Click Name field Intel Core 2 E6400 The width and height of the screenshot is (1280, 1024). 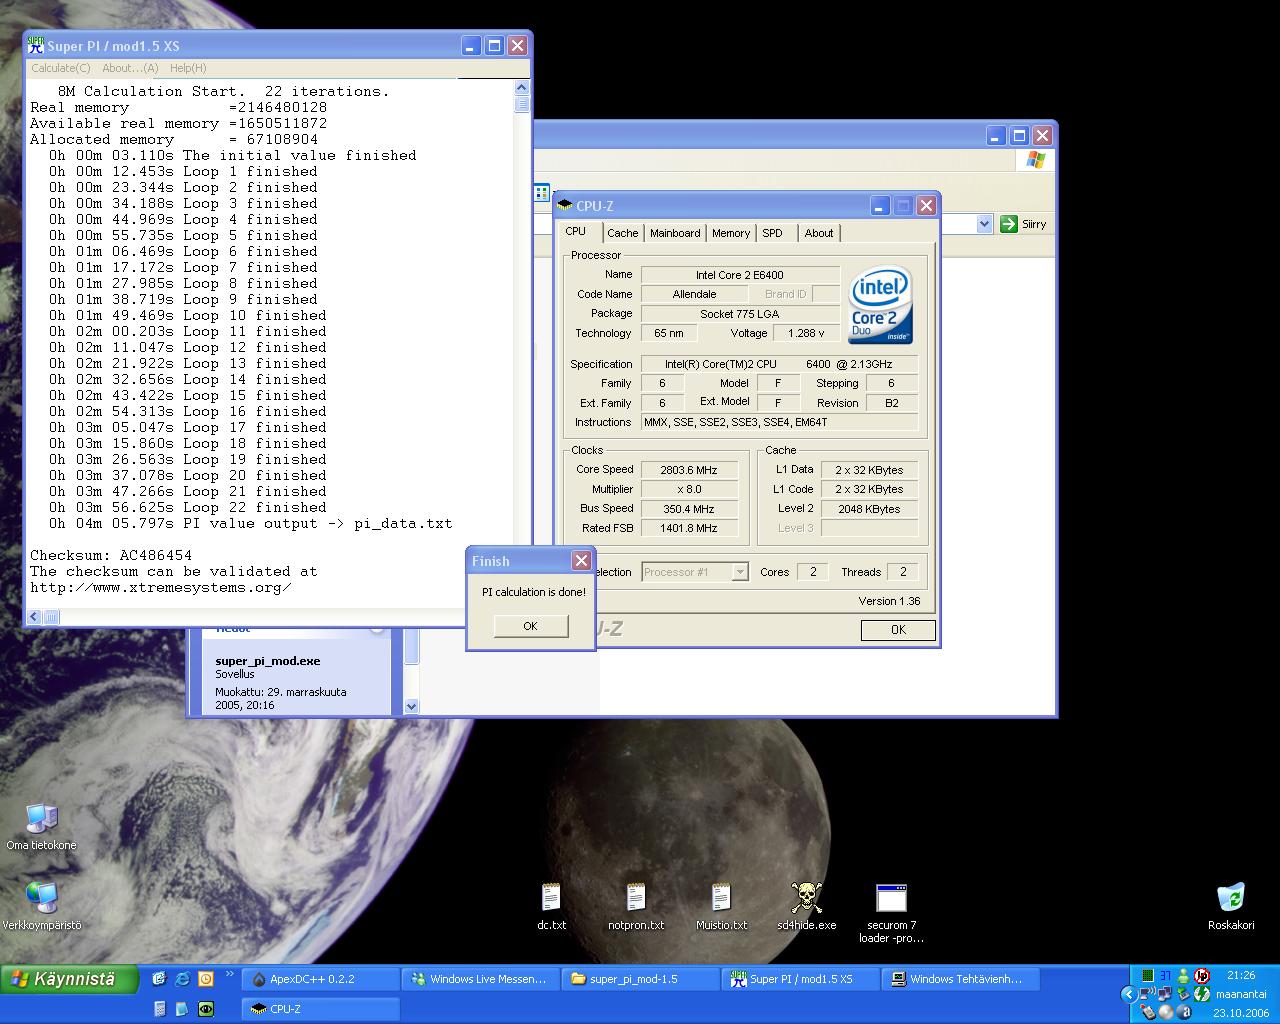pyautogui.click(x=740, y=275)
